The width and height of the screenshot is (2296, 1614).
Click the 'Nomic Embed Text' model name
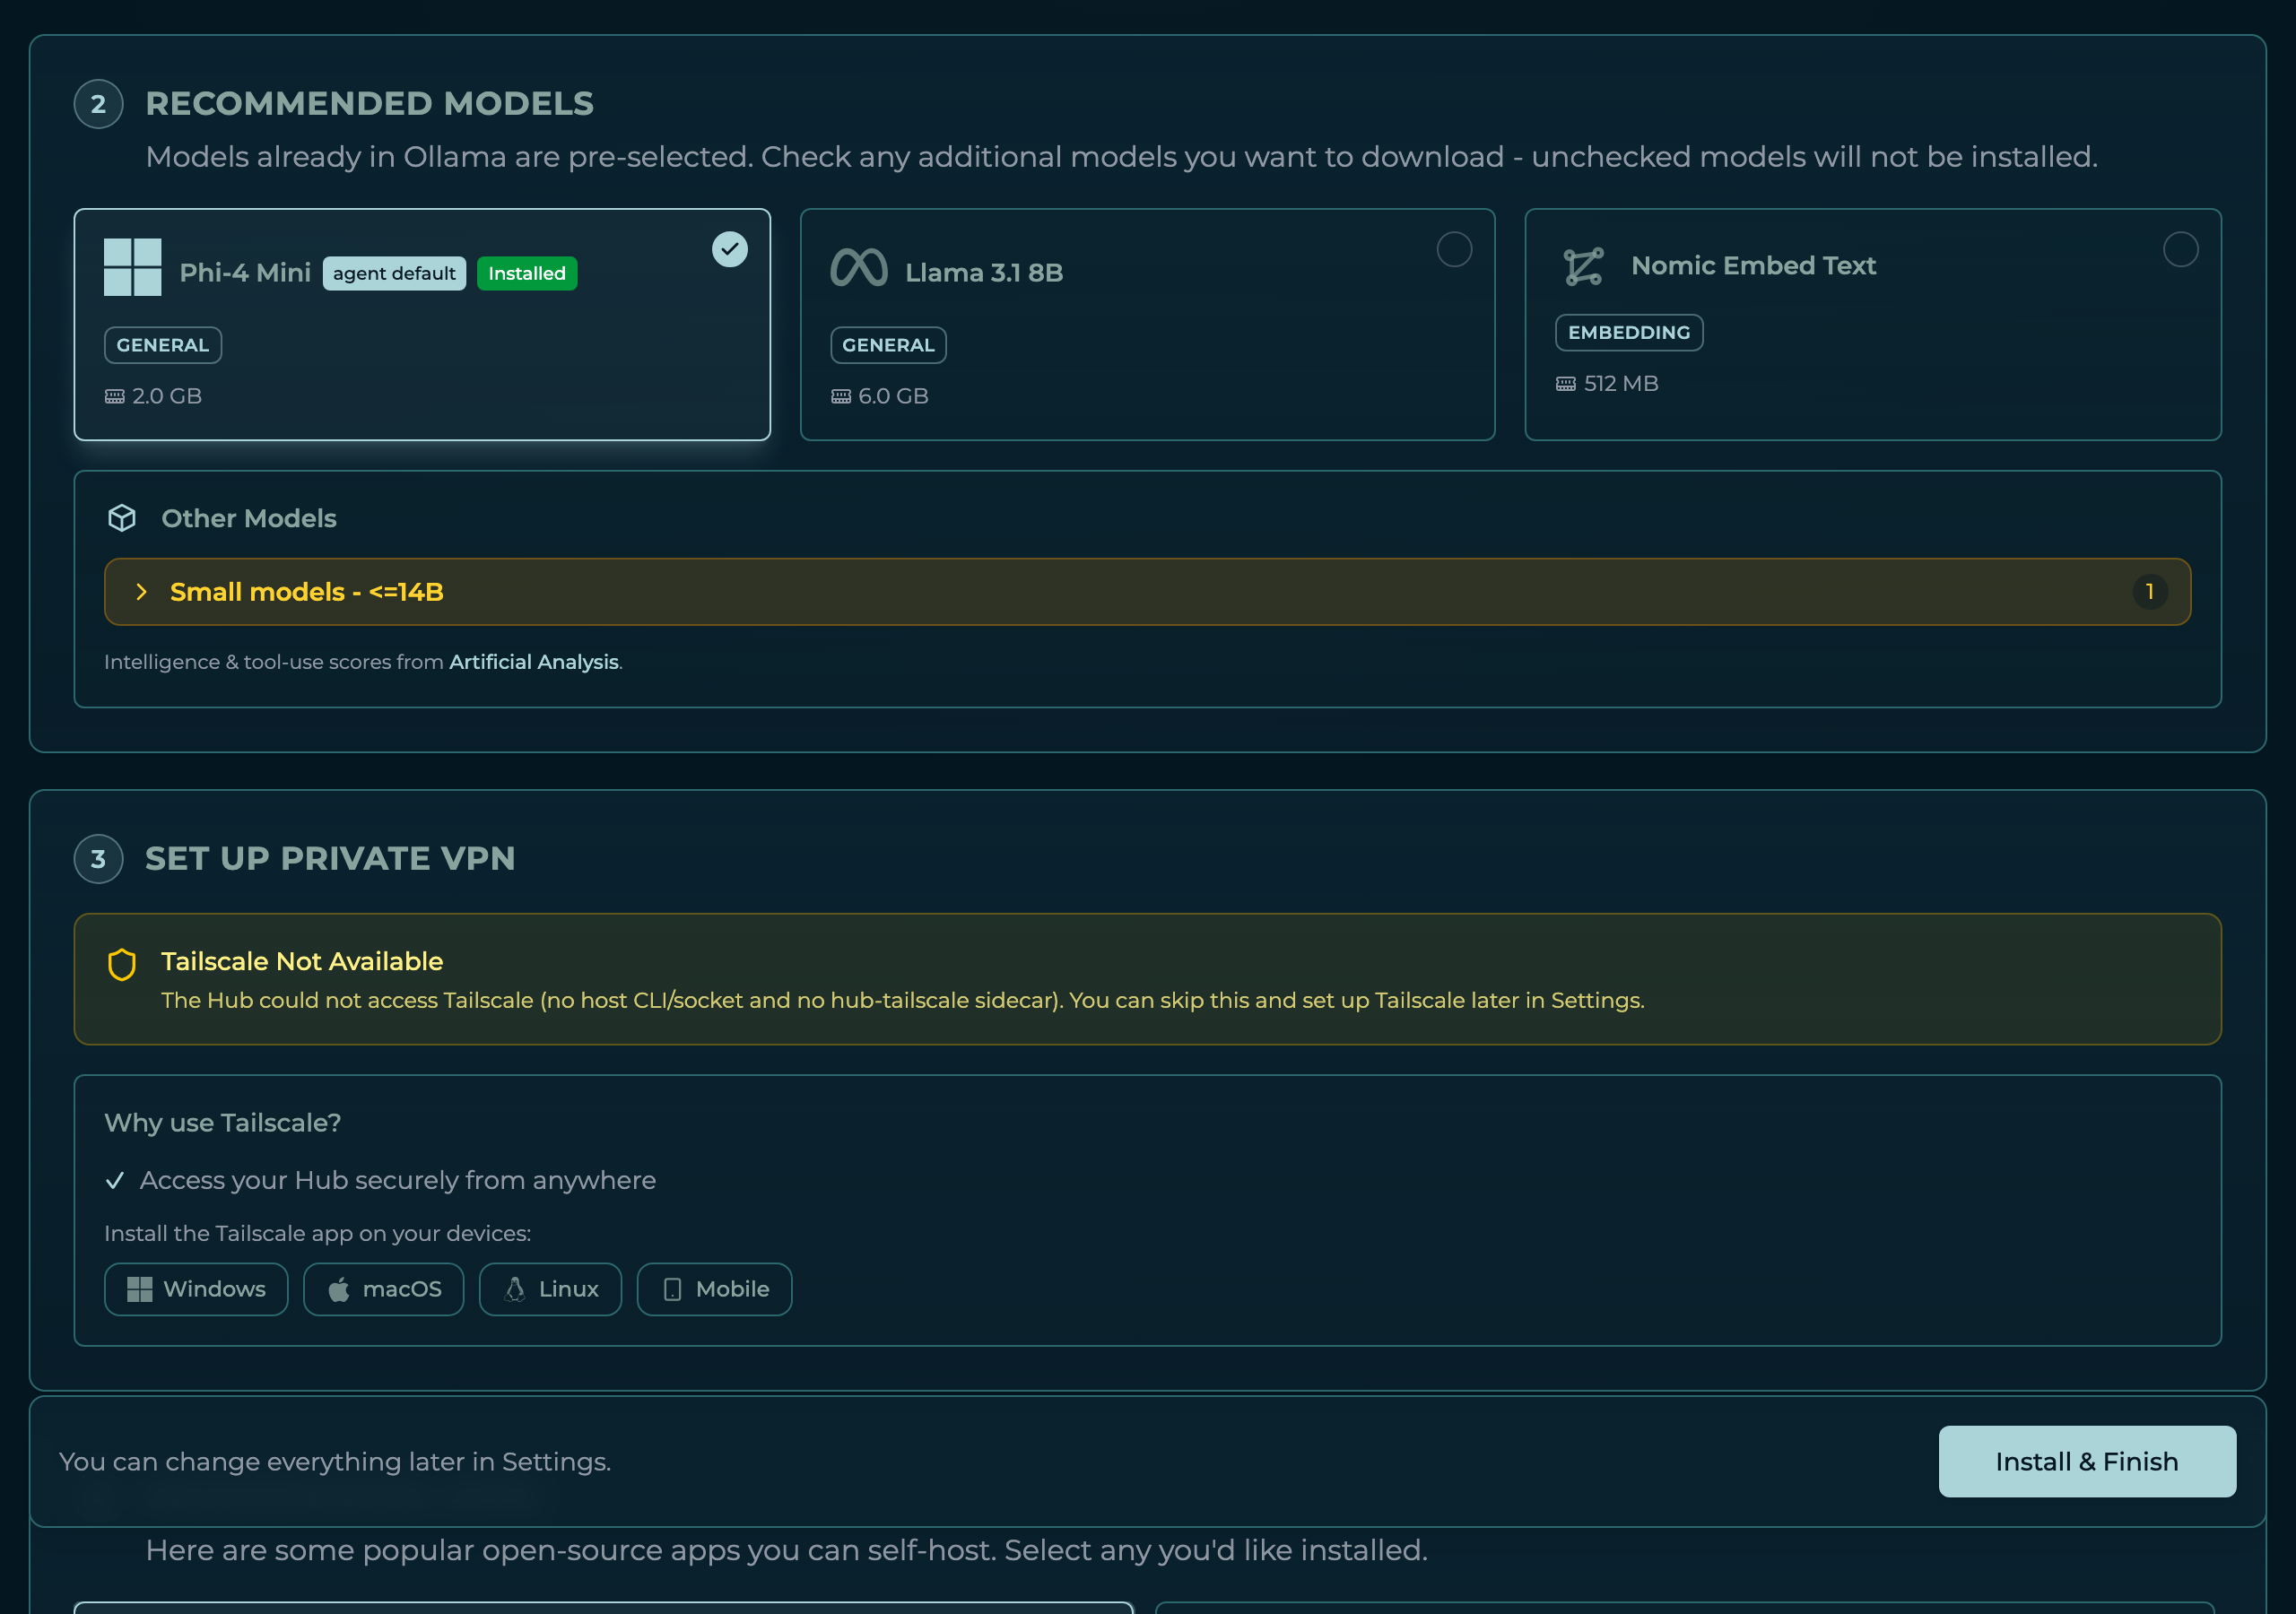tap(1753, 265)
